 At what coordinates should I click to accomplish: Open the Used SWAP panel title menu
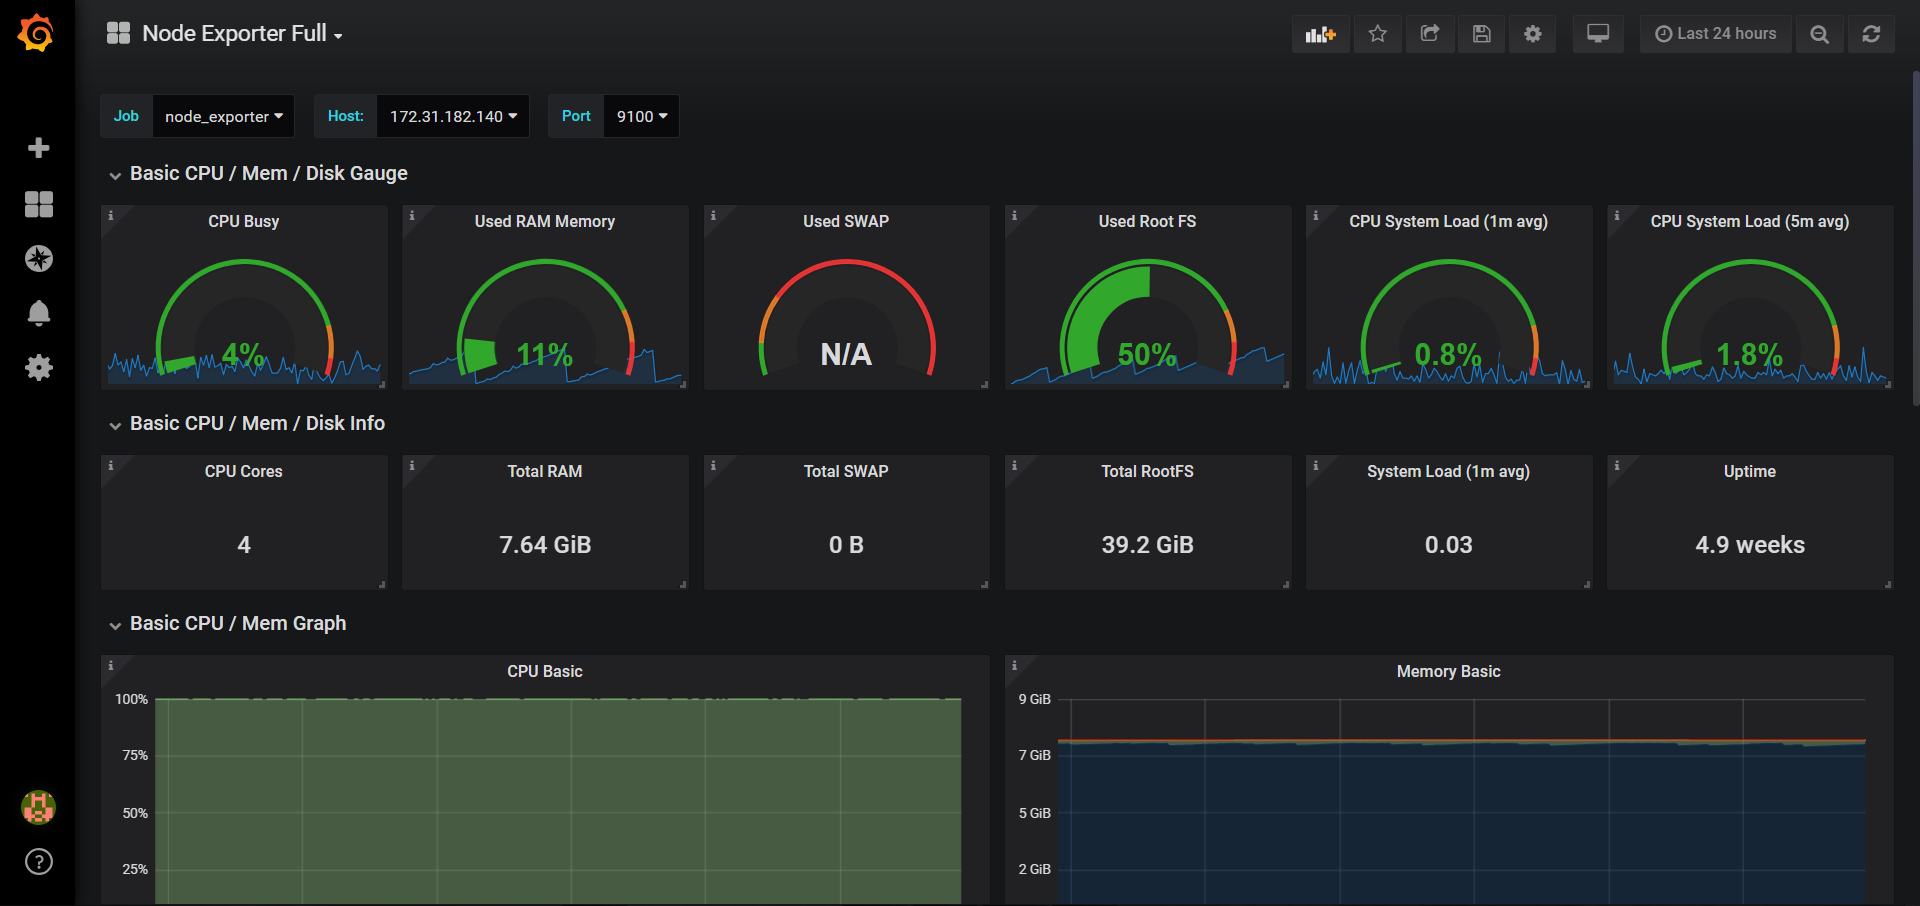click(846, 221)
